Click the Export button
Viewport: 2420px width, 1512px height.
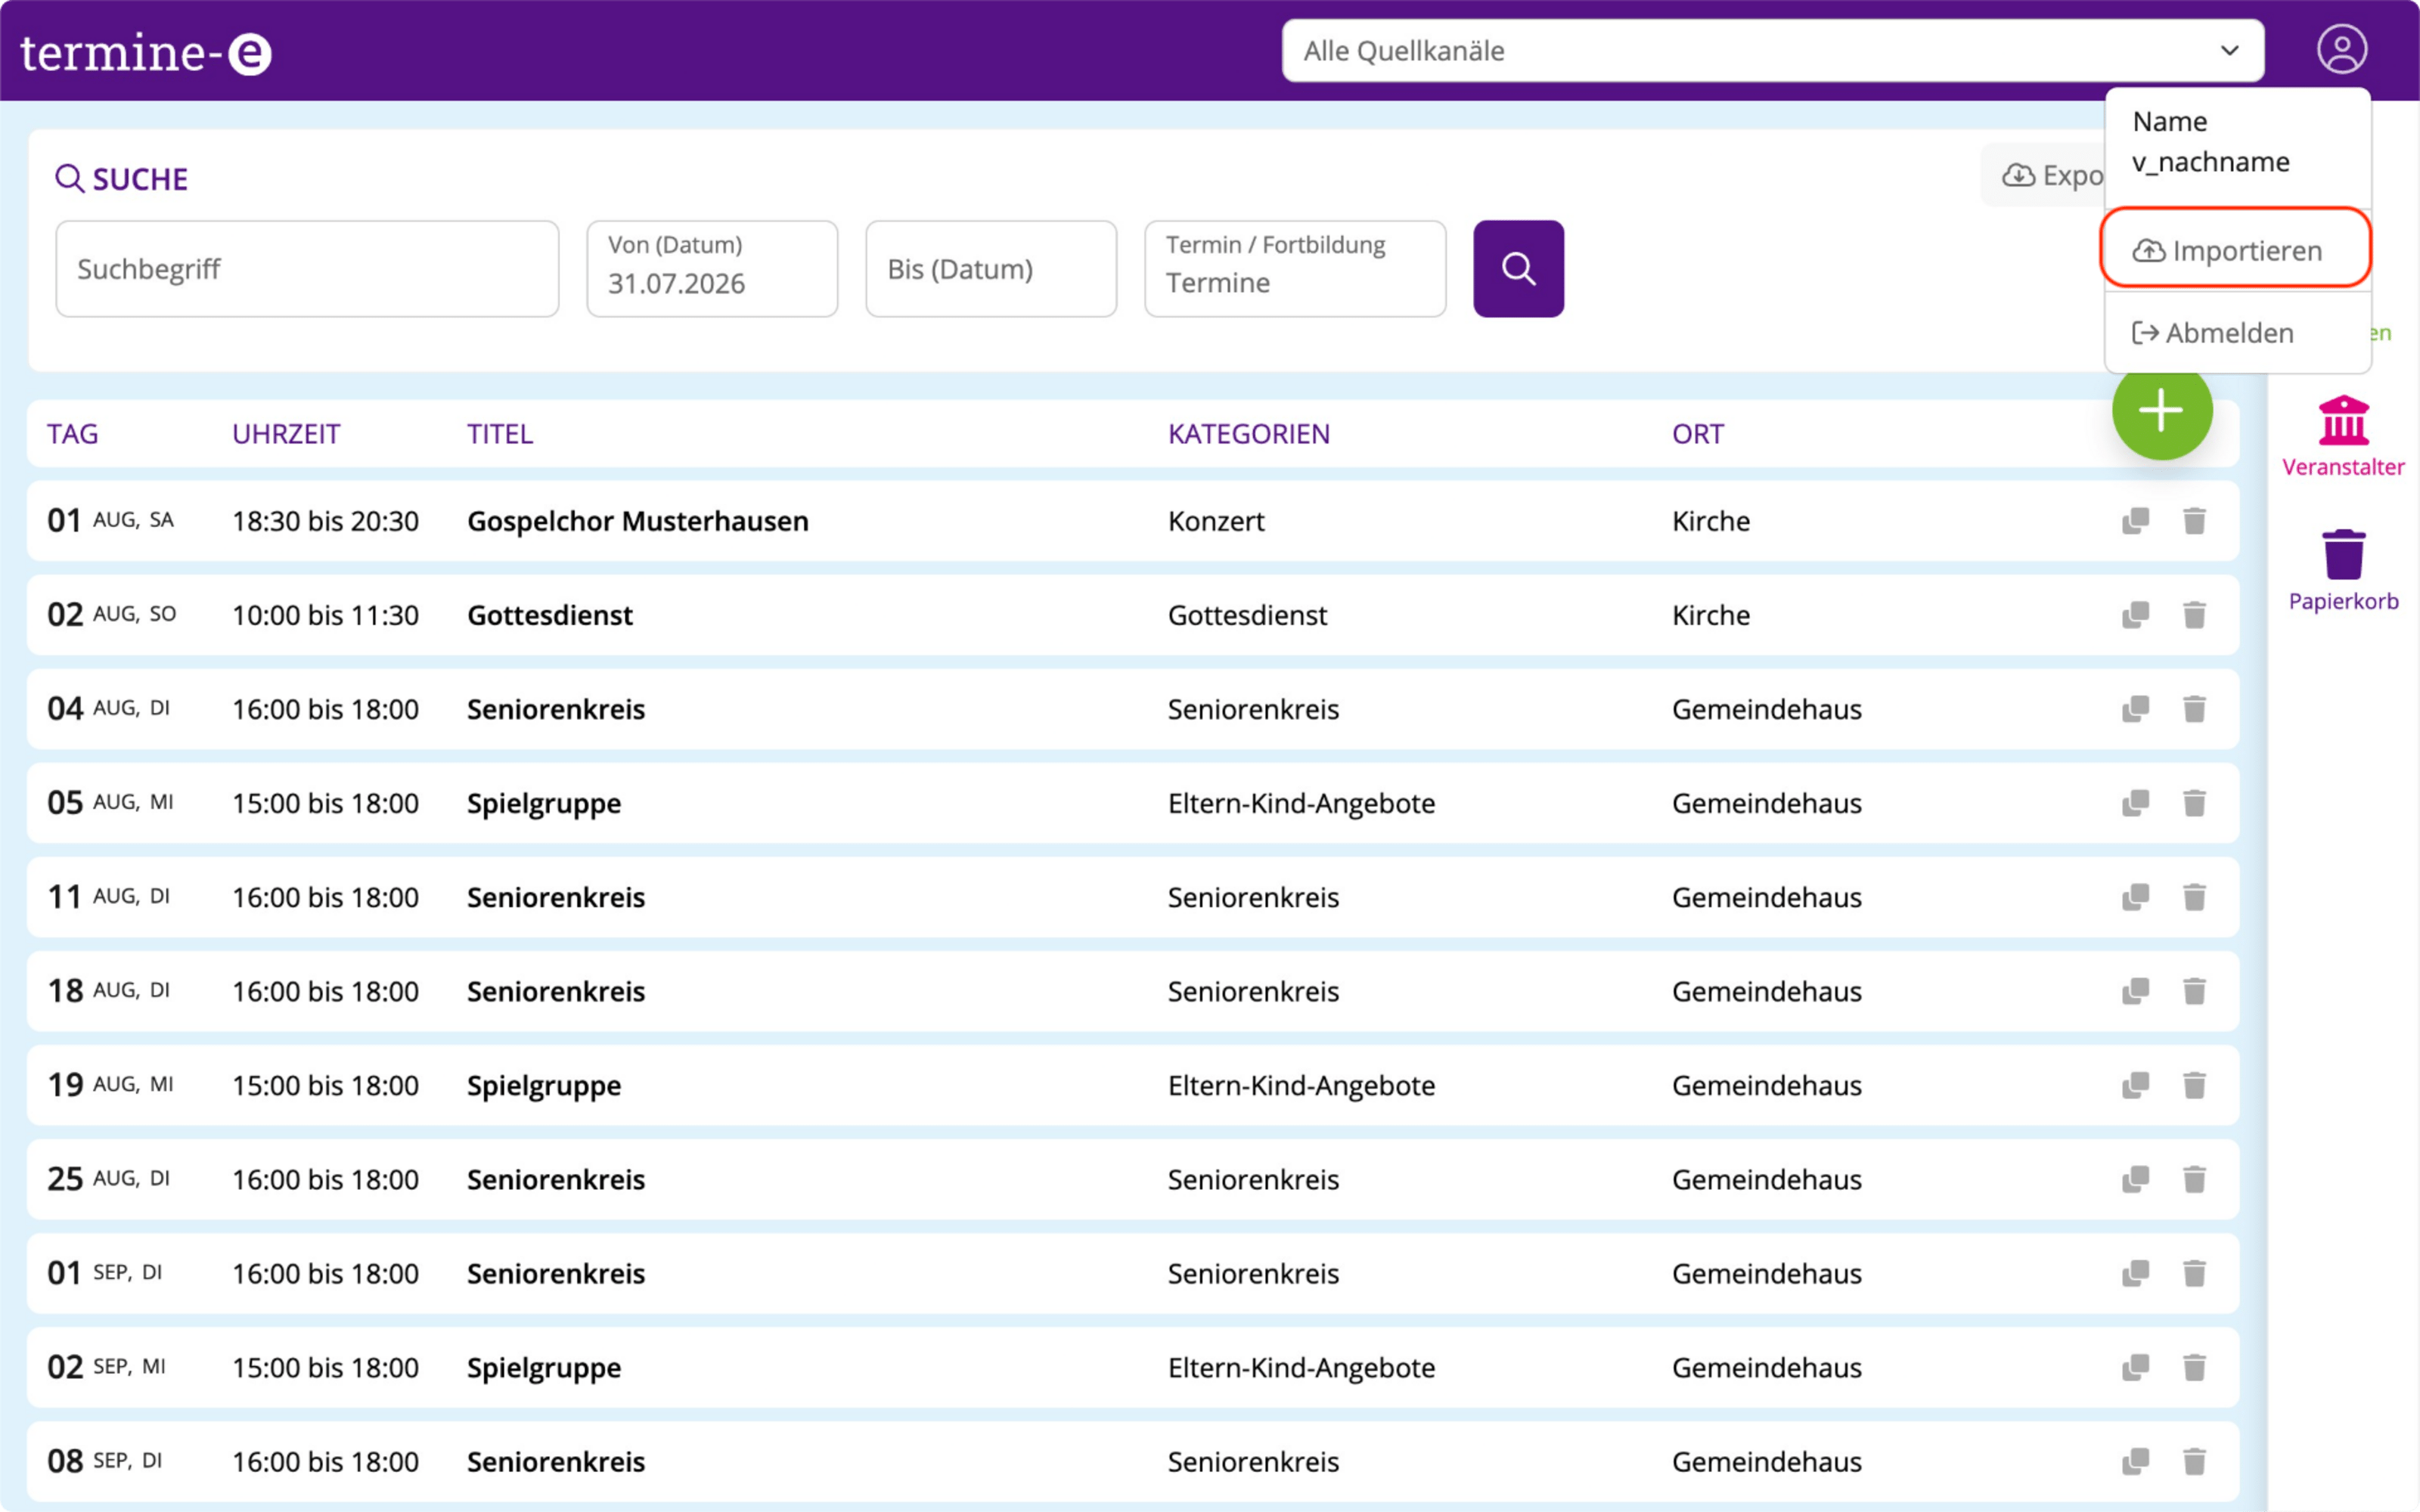tap(2044, 175)
